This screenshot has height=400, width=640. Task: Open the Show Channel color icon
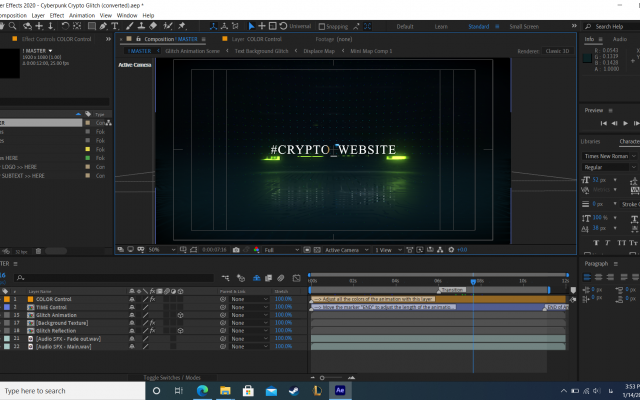(256, 250)
